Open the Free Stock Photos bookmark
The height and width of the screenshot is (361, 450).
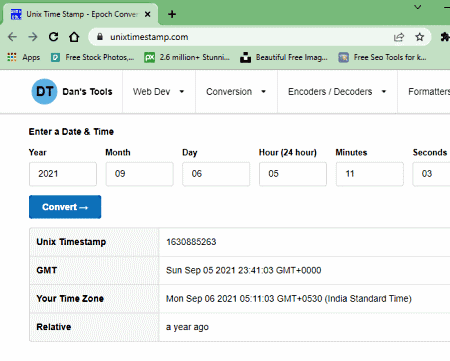pyautogui.click(x=92, y=57)
